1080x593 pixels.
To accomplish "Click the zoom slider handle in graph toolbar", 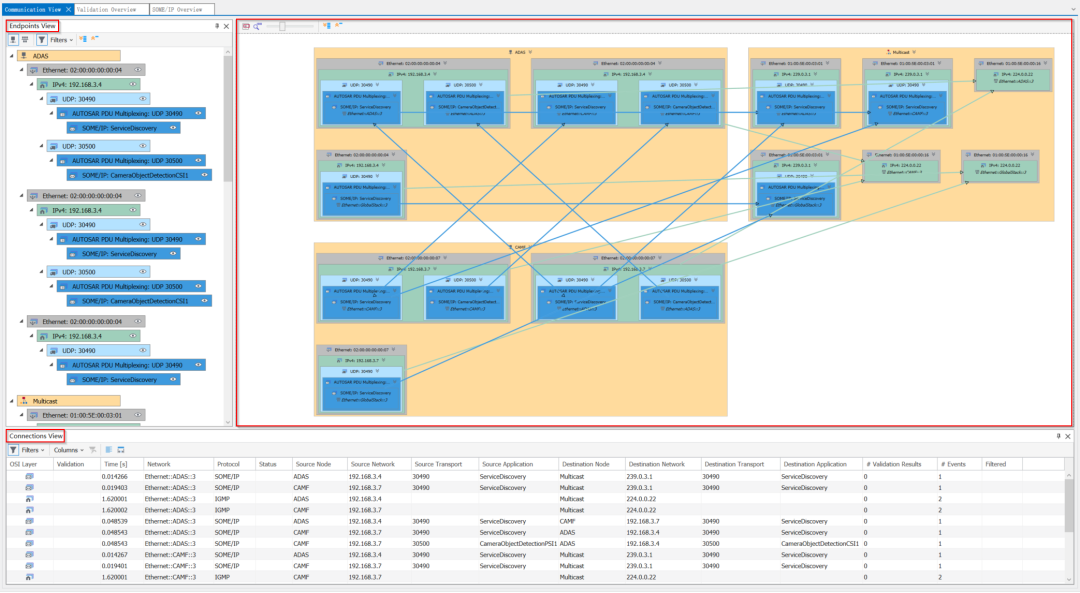I will pyautogui.click(x=282, y=26).
